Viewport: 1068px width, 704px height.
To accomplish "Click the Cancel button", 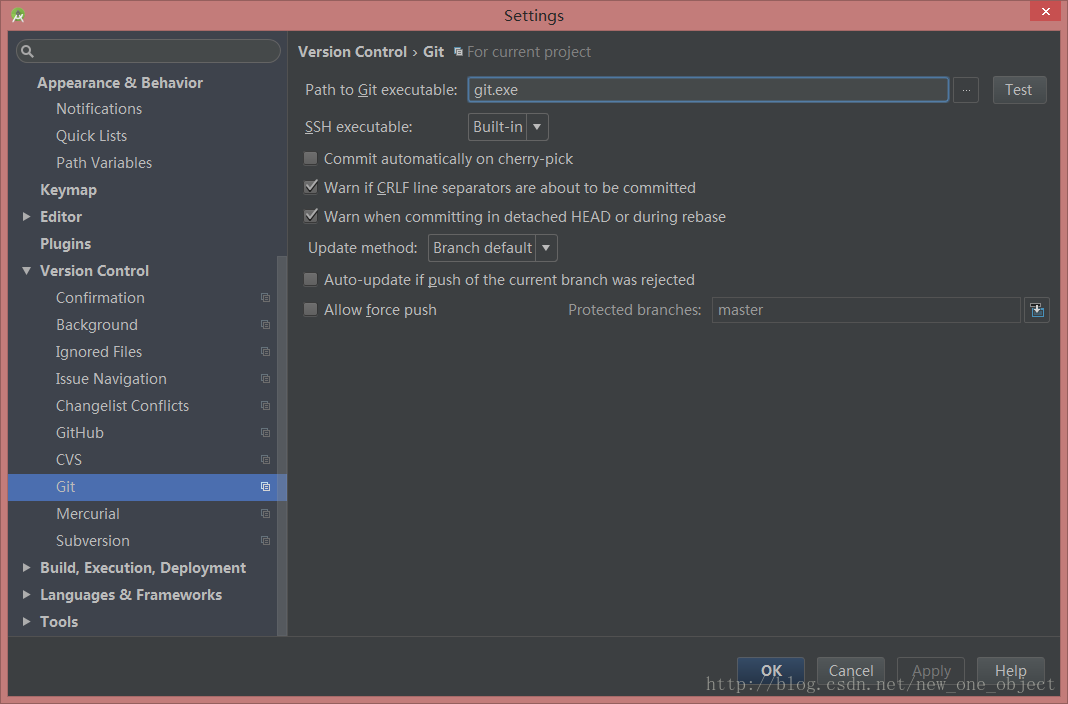I will [x=851, y=671].
